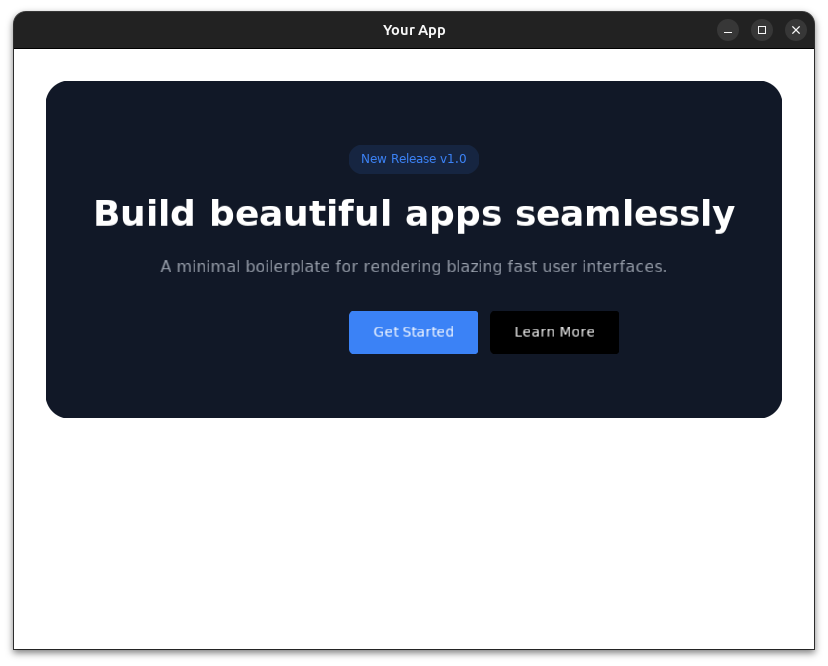Viewport: 828px width, 666px height.
Task: Close the Your App window
Action: [x=796, y=30]
